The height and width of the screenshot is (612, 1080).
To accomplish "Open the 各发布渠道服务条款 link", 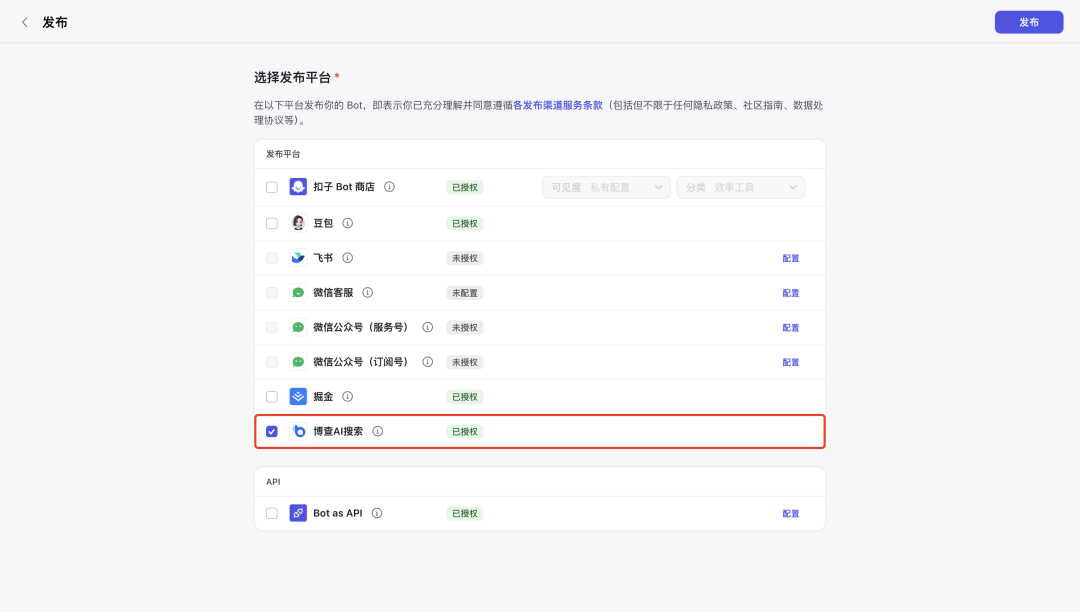I will coord(558,105).
